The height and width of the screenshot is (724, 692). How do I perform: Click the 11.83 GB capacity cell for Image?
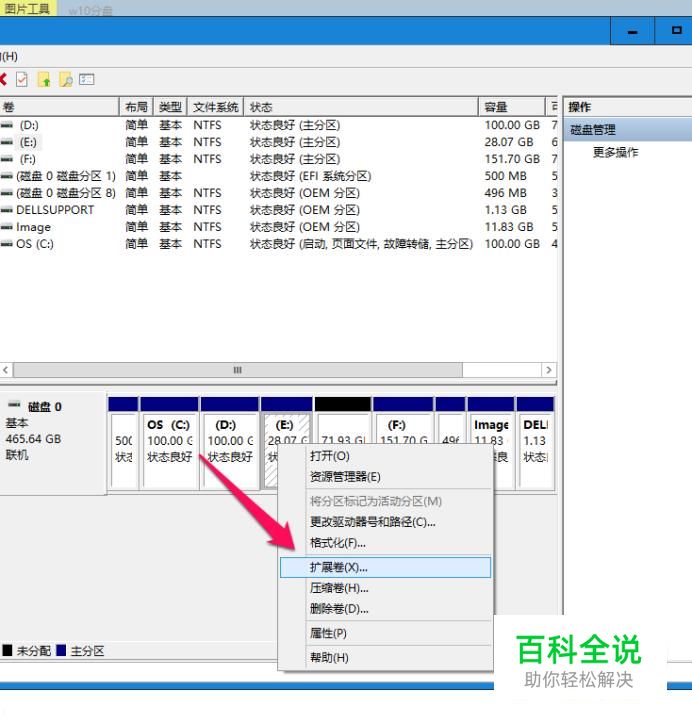pyautogui.click(x=509, y=227)
